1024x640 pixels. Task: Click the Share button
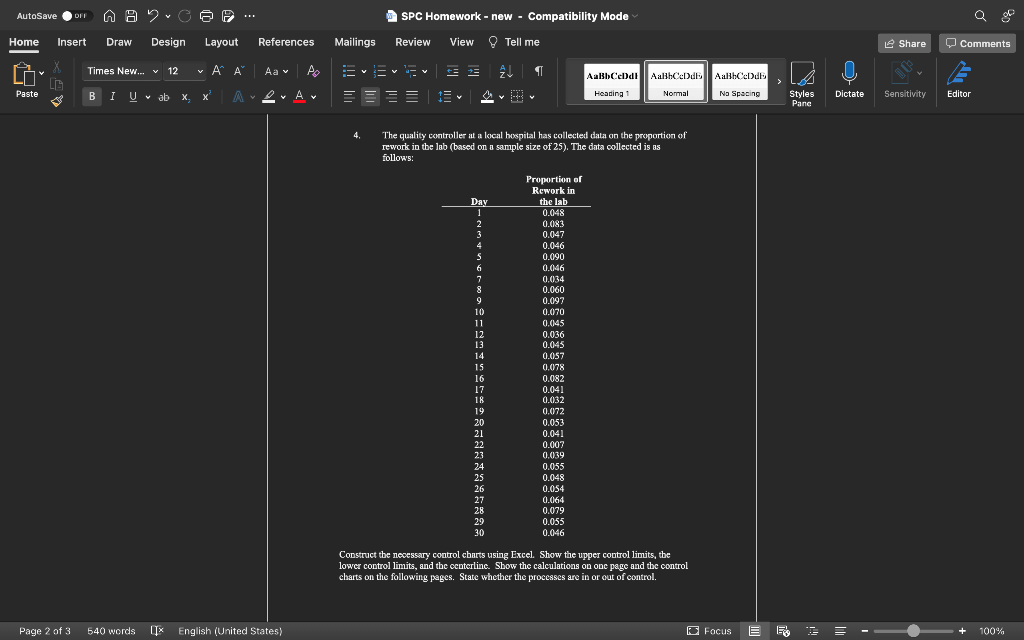[903, 43]
